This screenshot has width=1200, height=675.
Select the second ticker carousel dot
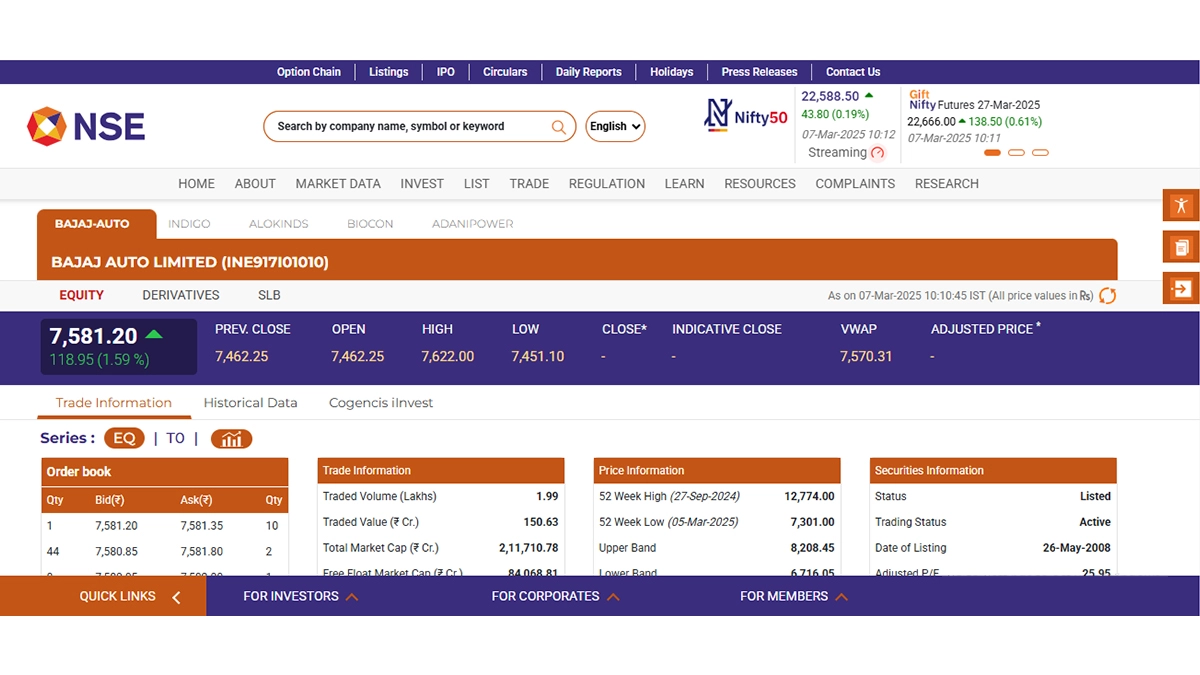coord(1016,153)
